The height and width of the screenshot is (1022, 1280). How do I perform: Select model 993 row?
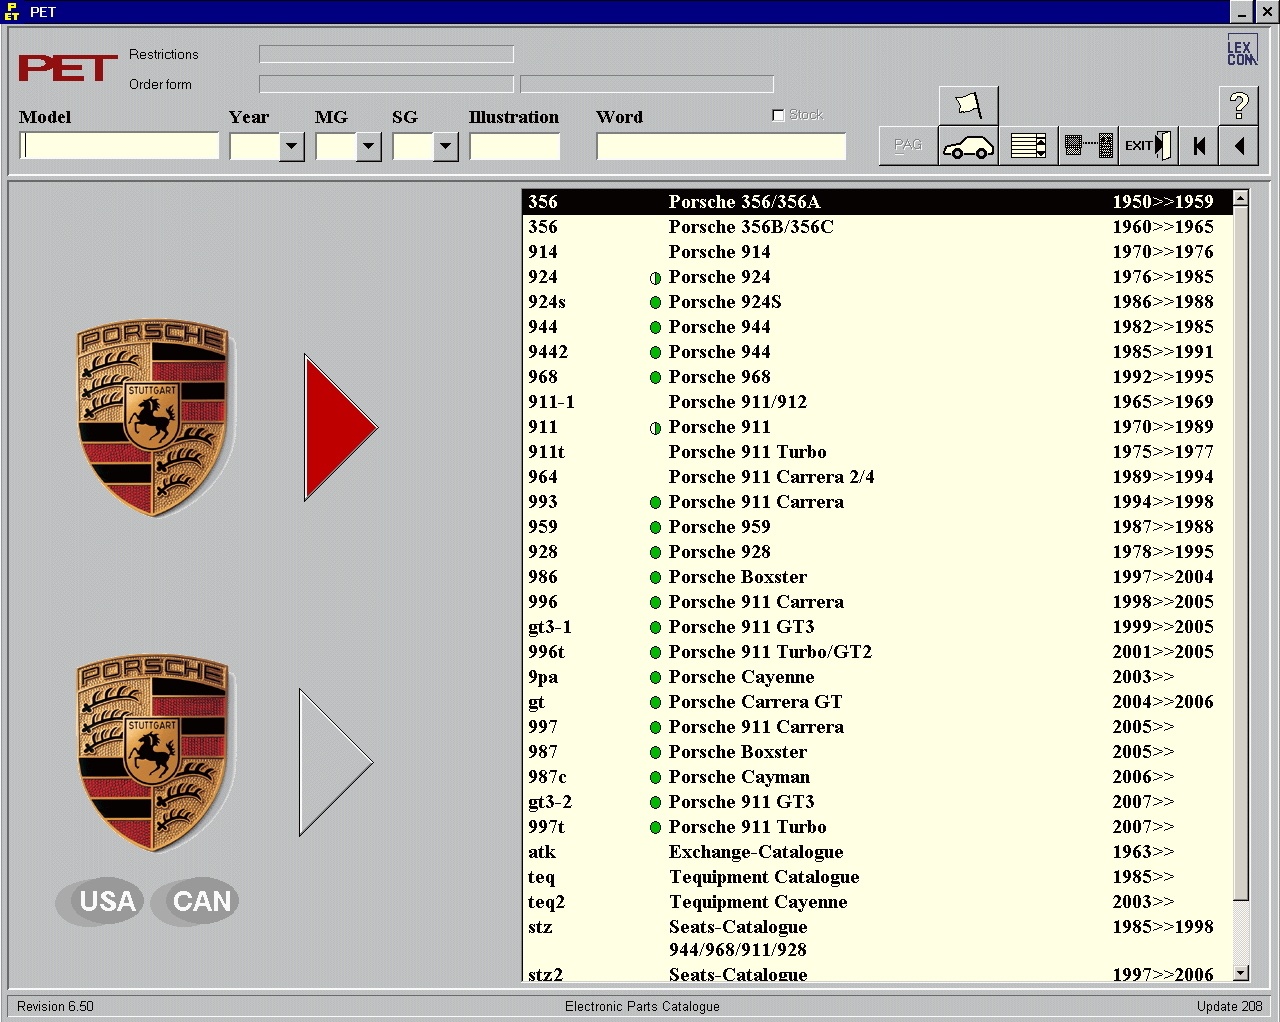click(877, 502)
